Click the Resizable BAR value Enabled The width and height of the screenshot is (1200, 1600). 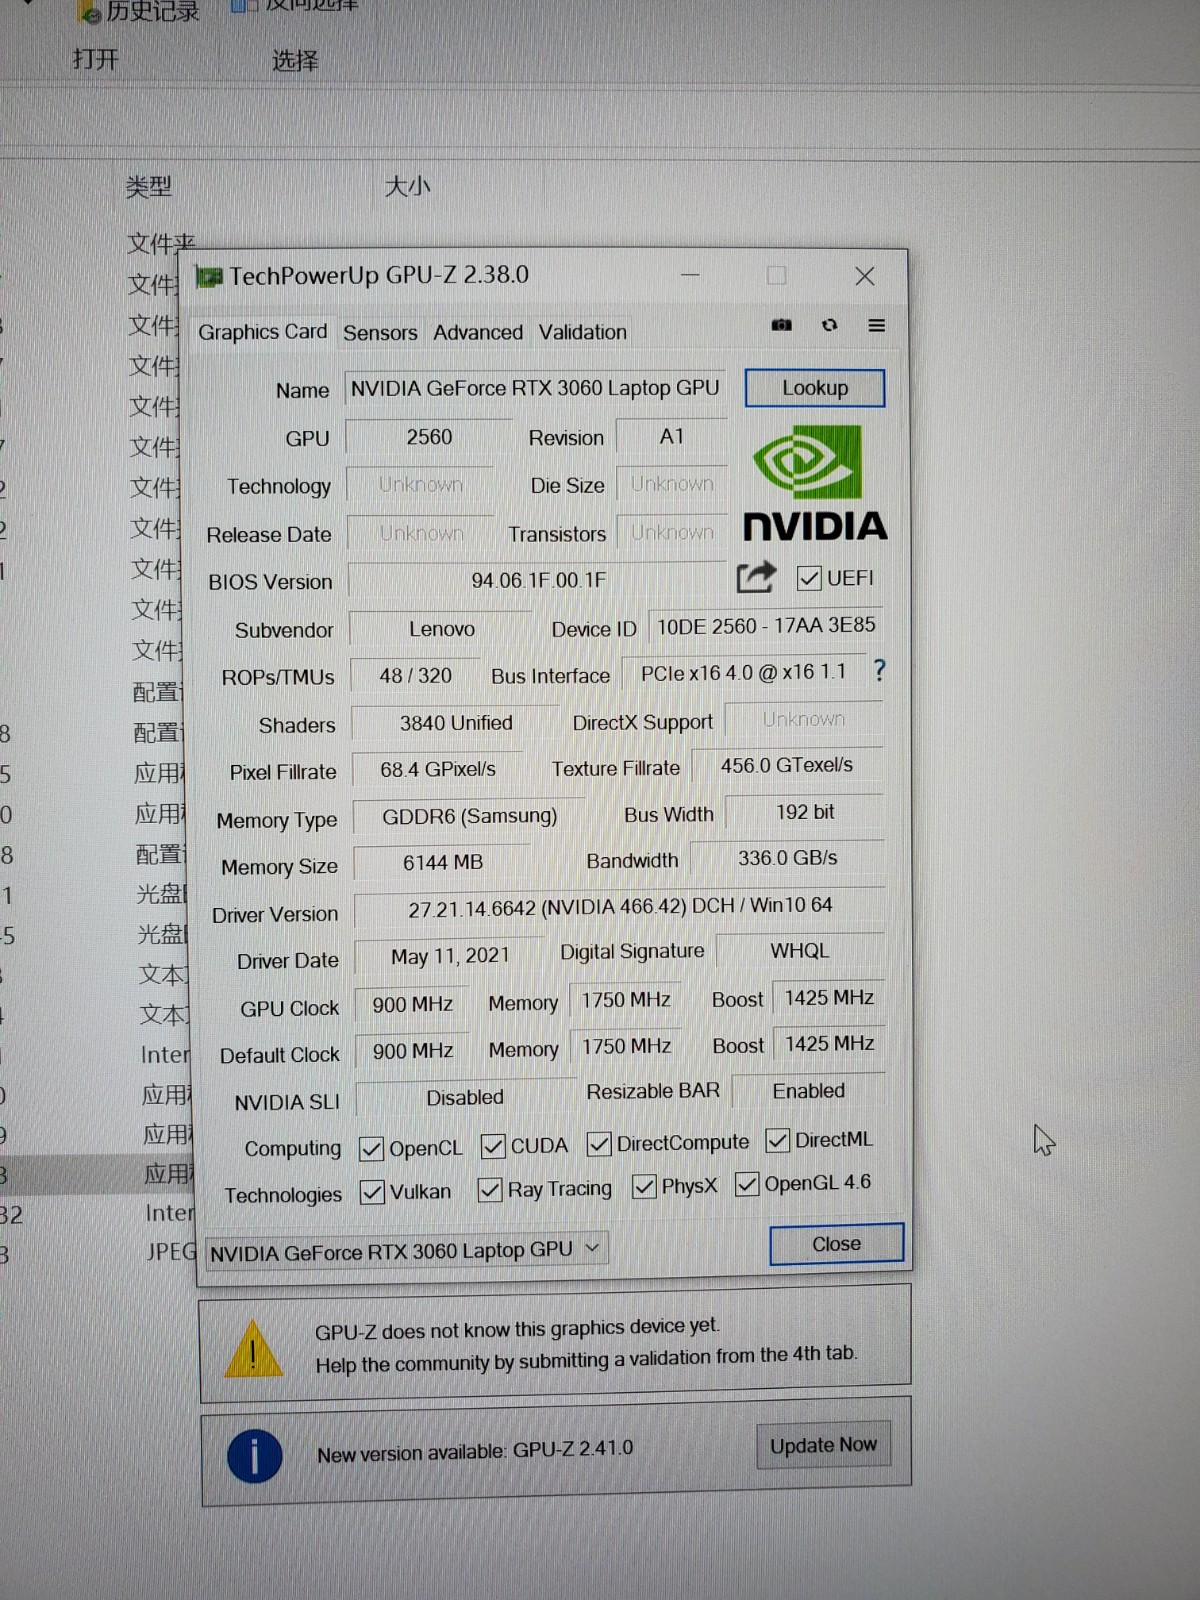click(808, 1091)
